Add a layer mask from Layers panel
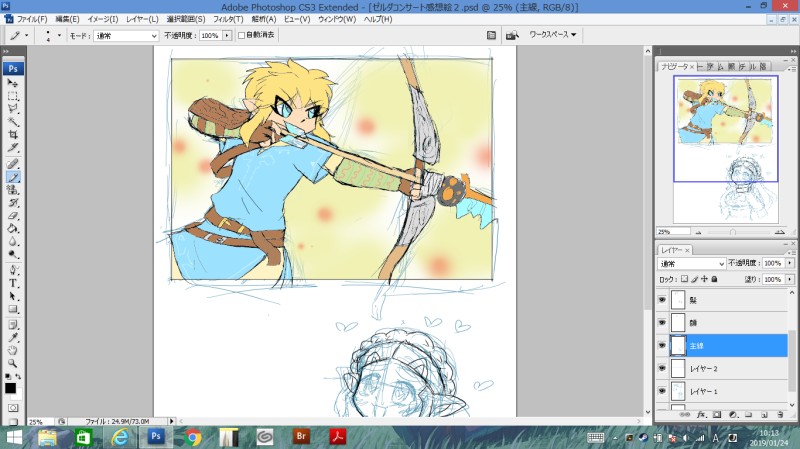800x449 pixels. click(717, 415)
